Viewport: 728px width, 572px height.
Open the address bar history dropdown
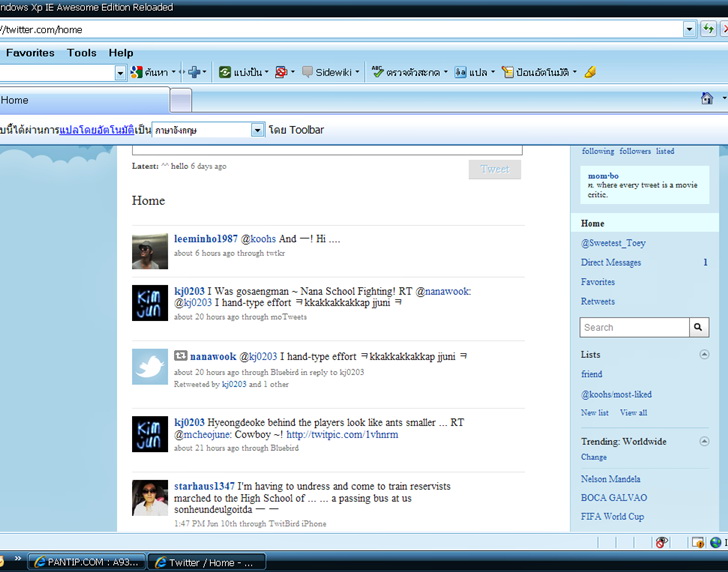pyautogui.click(x=689, y=29)
